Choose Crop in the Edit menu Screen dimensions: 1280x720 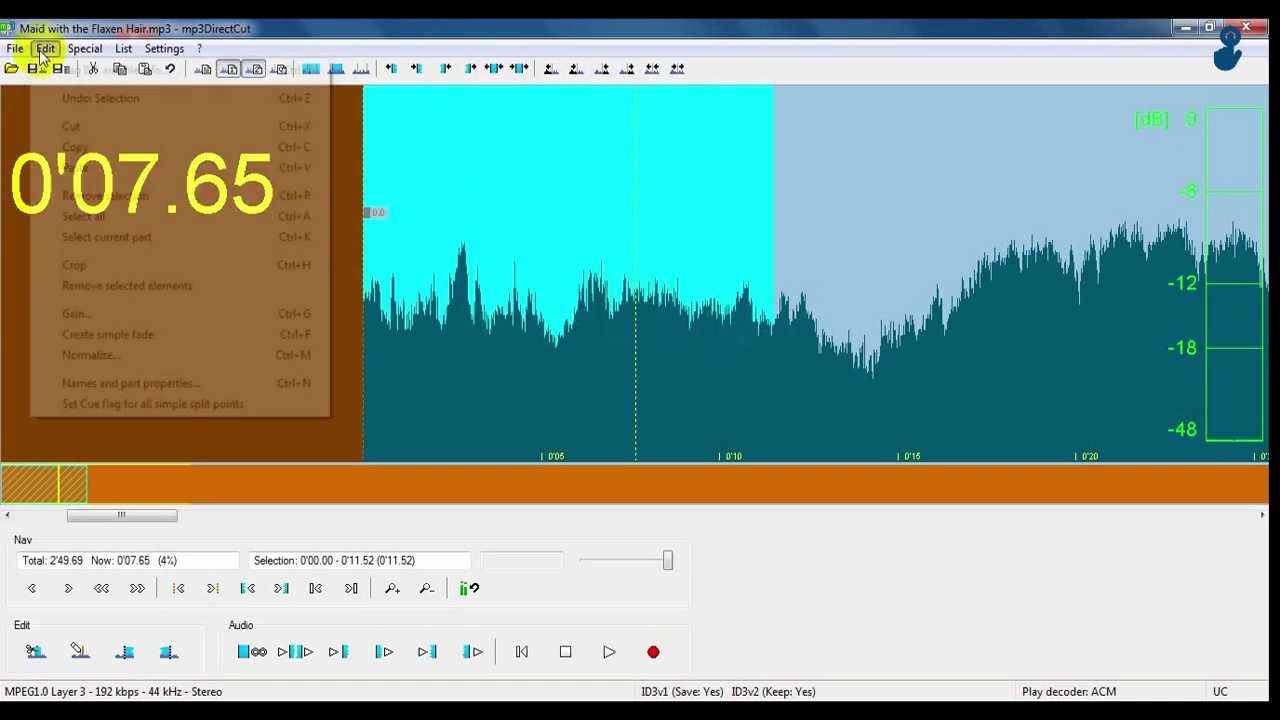pyautogui.click(x=180, y=265)
